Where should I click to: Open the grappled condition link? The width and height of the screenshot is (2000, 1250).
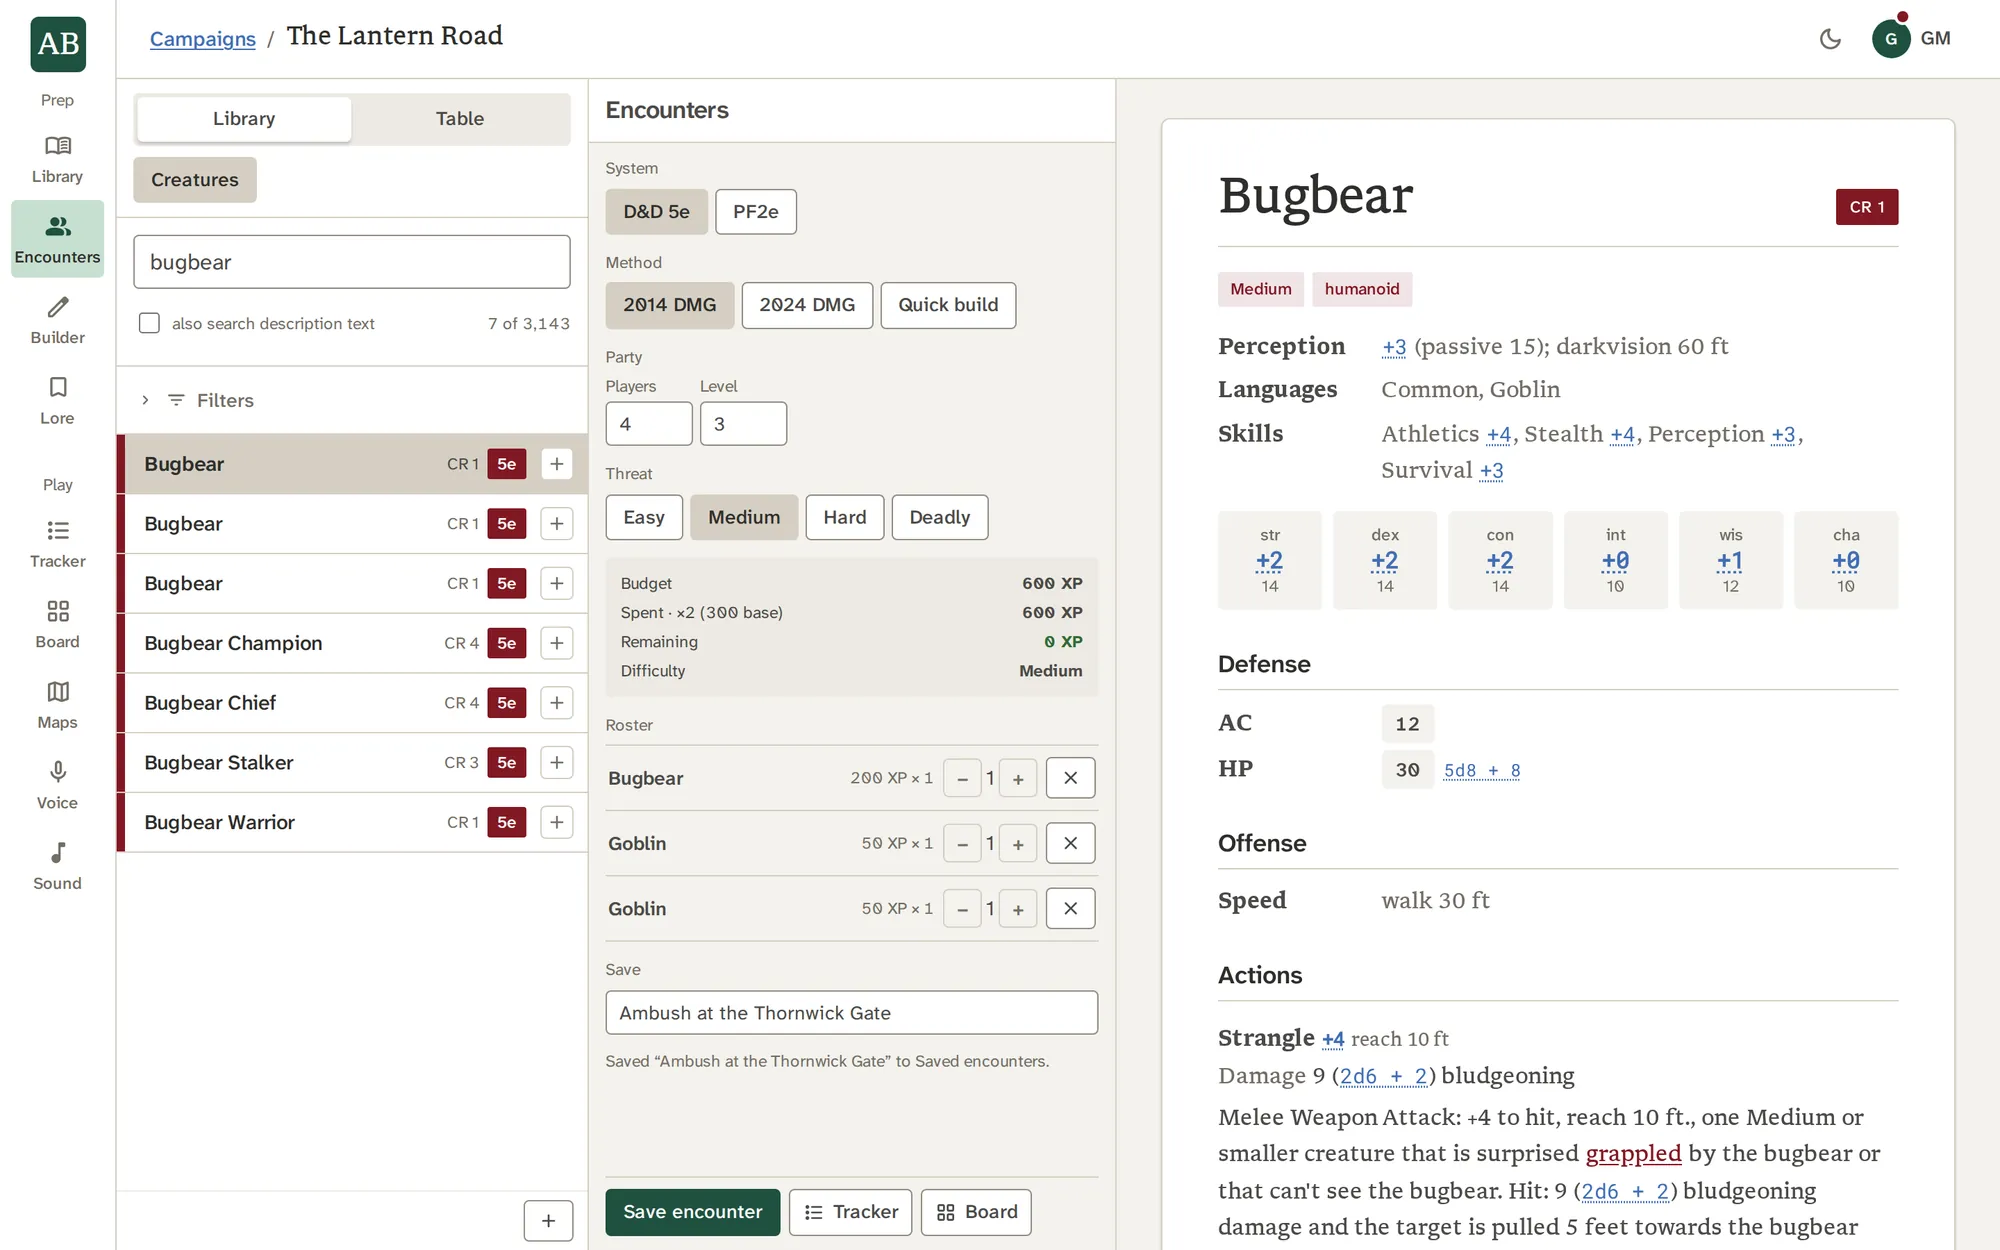1633,1154
